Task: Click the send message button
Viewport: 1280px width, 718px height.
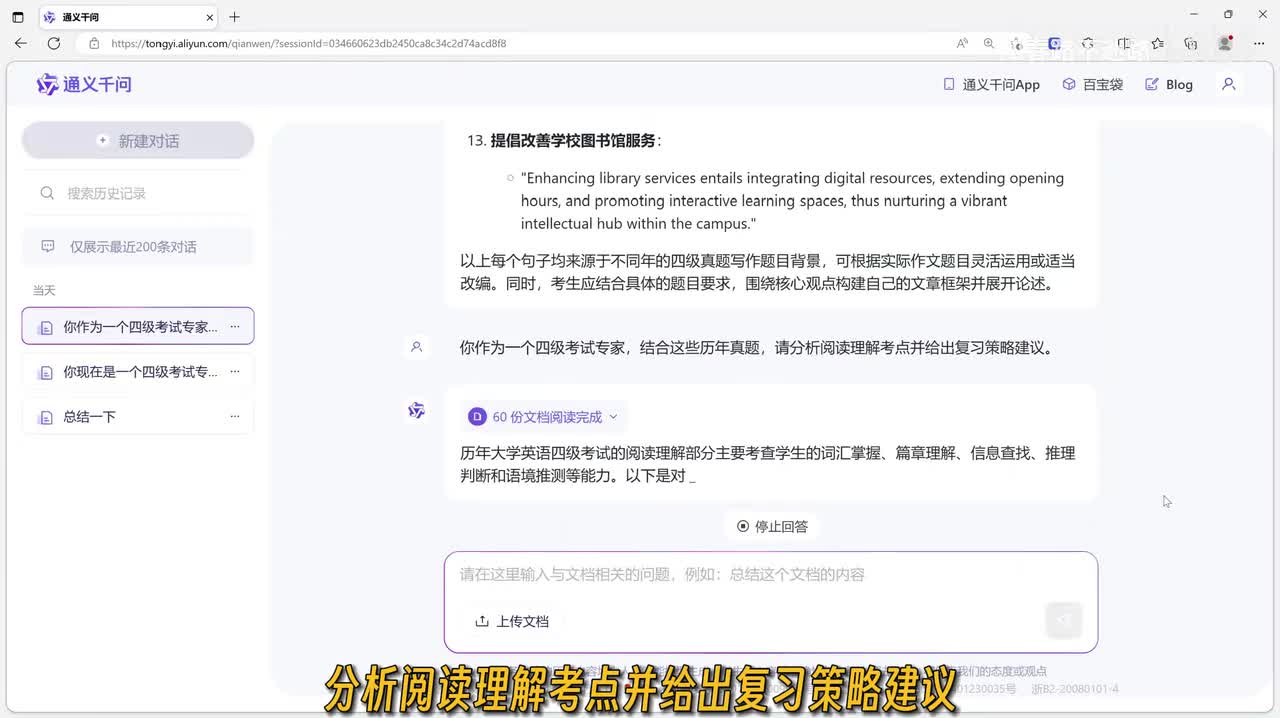Action: tap(1063, 620)
